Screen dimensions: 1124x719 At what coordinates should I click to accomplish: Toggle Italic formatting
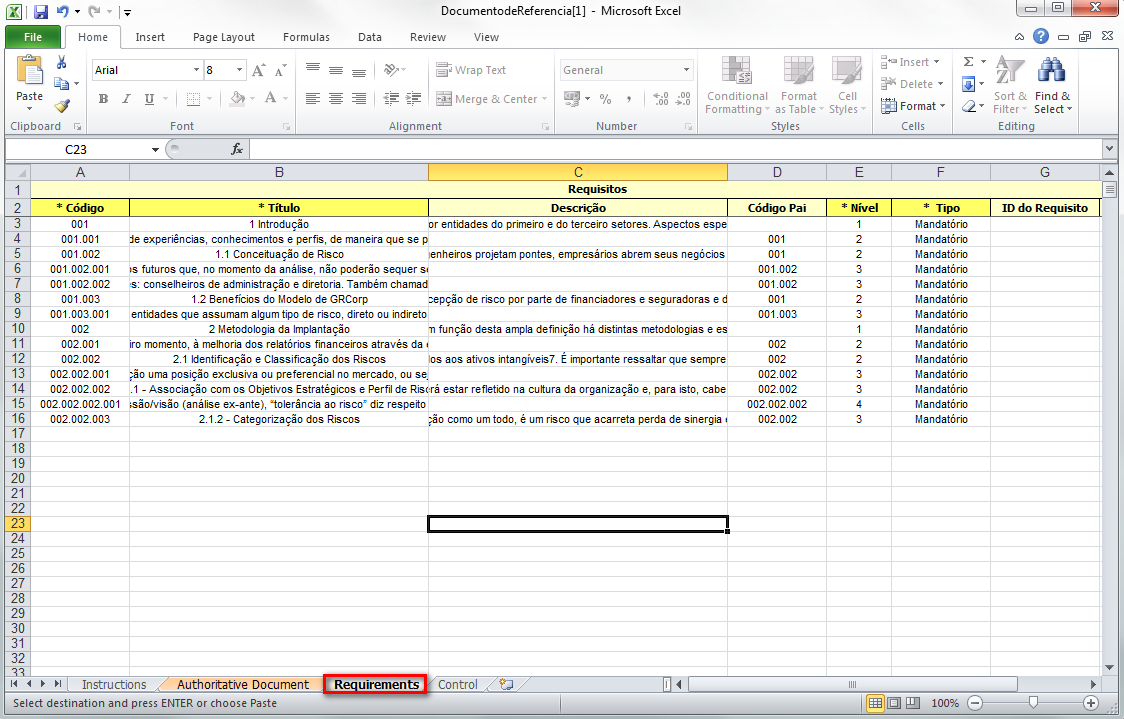(x=126, y=99)
